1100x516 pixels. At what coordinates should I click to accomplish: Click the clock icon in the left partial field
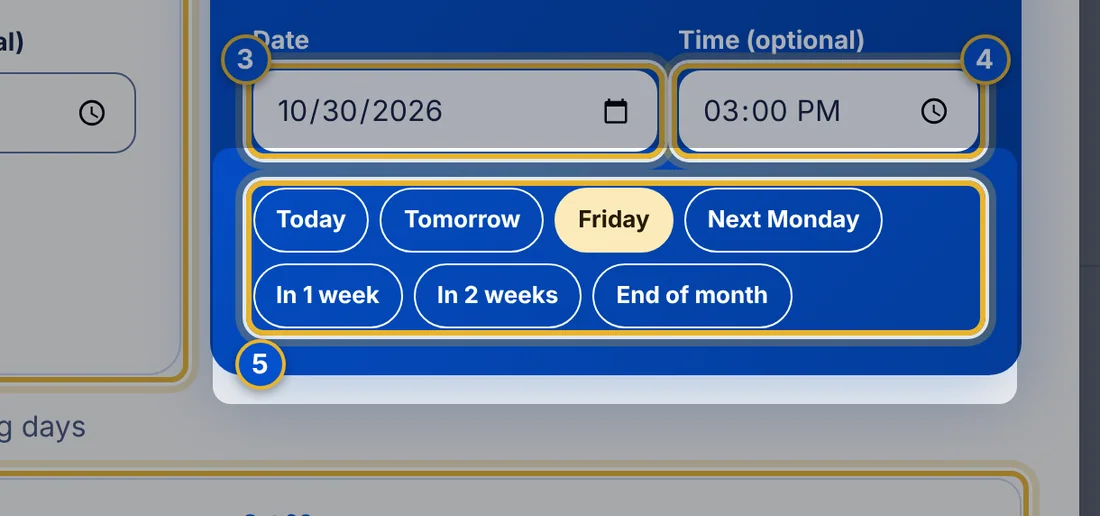pyautogui.click(x=92, y=112)
